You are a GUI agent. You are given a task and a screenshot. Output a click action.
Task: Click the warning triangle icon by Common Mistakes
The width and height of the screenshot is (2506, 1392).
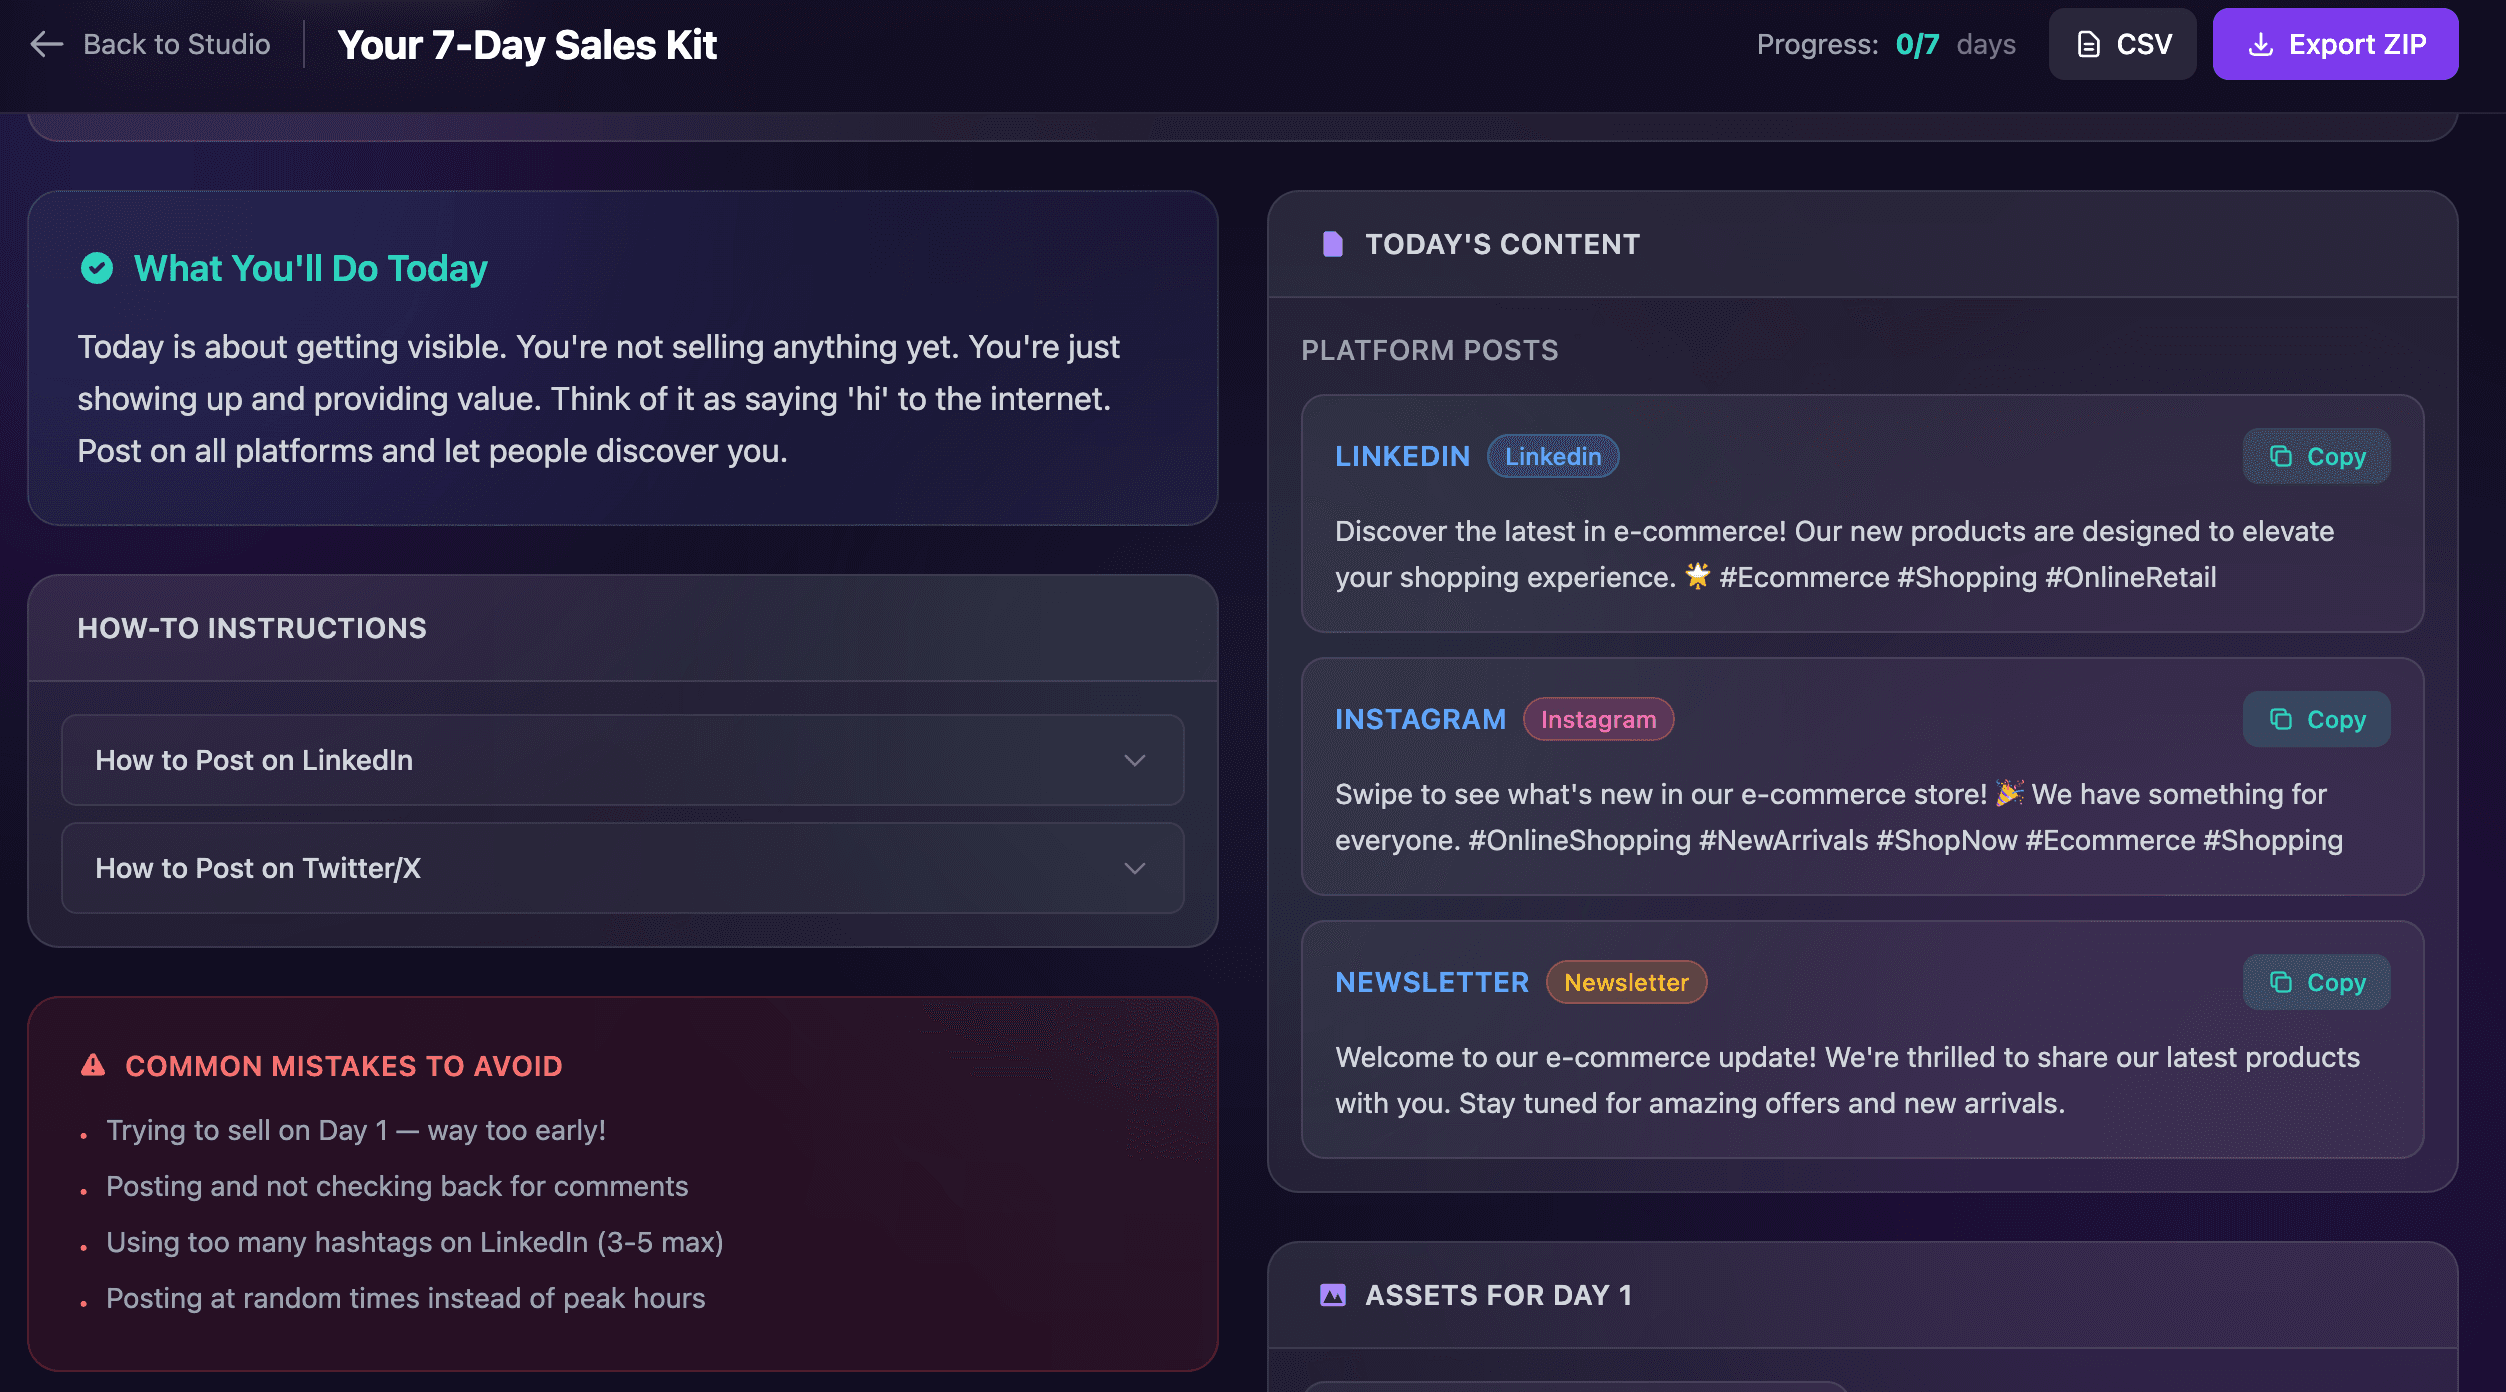(93, 1065)
